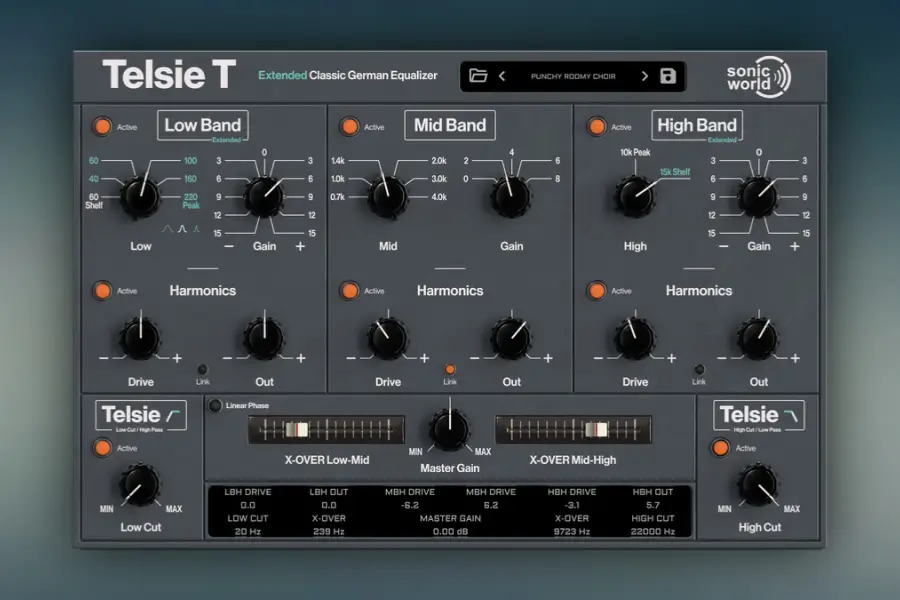Open the preset browser folder icon
The width and height of the screenshot is (900, 600).
click(x=477, y=75)
